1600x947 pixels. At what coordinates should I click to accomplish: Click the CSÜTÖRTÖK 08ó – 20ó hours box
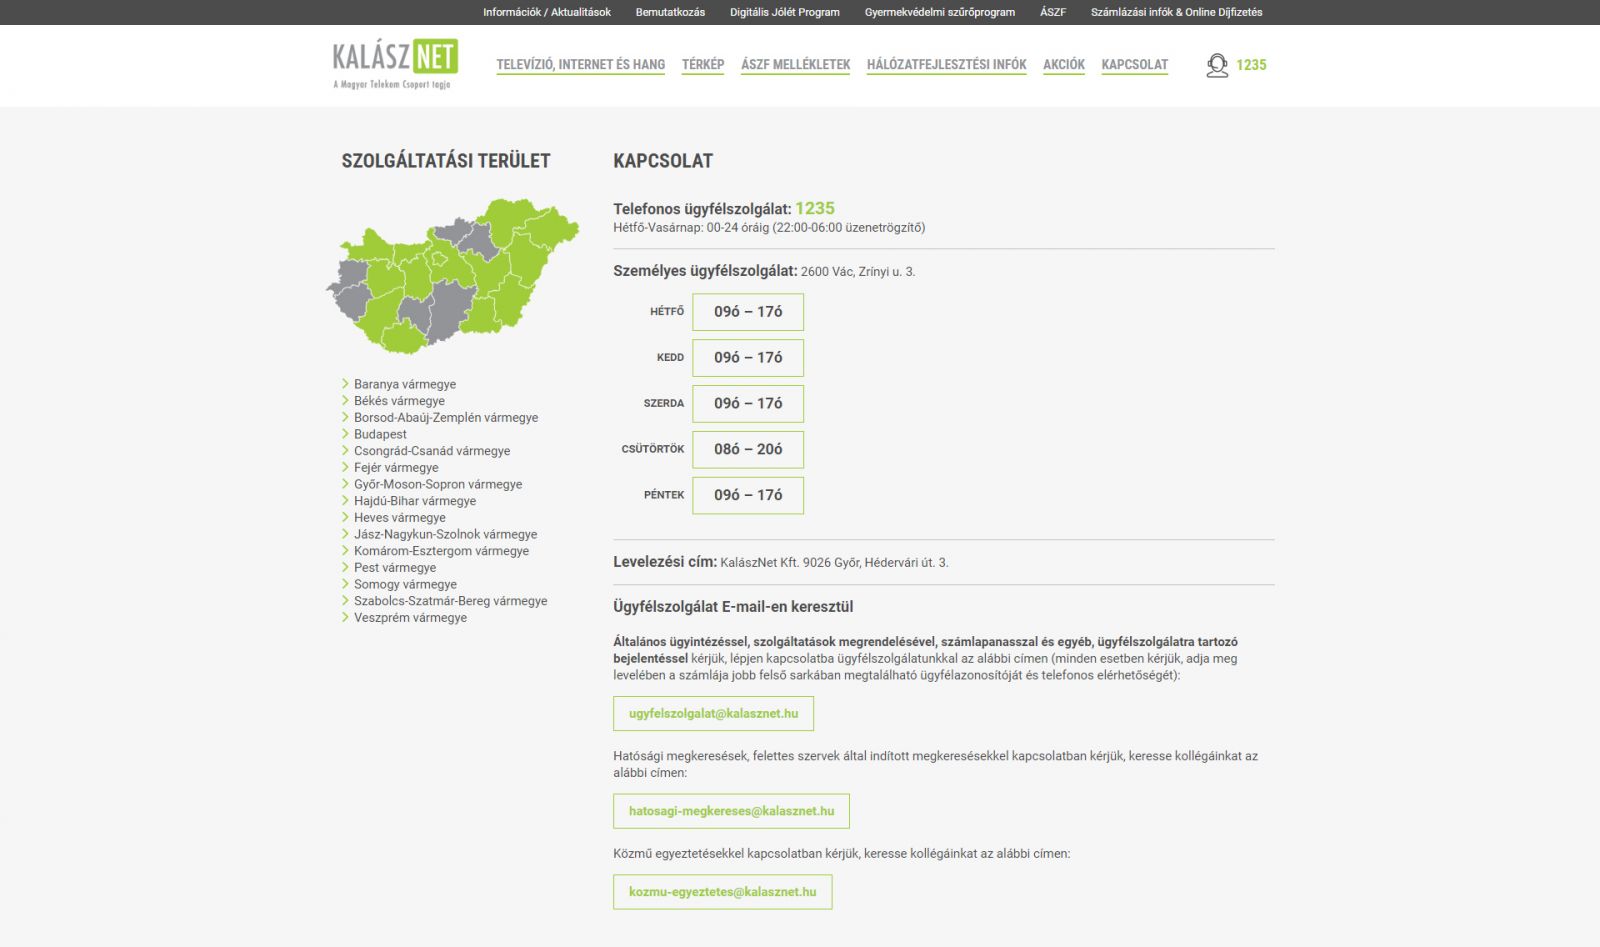748,449
